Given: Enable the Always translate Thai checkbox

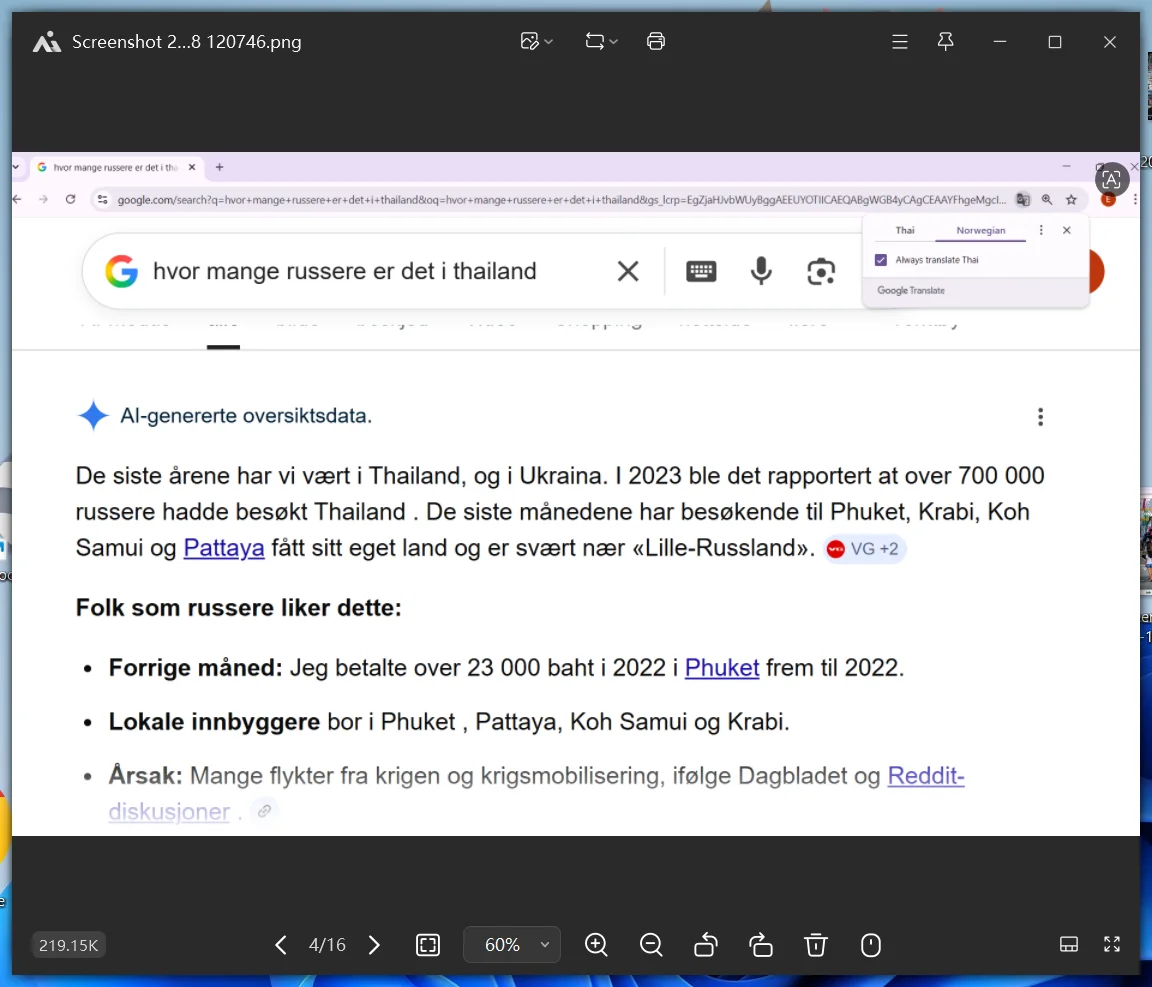Looking at the screenshot, I should click(881, 259).
